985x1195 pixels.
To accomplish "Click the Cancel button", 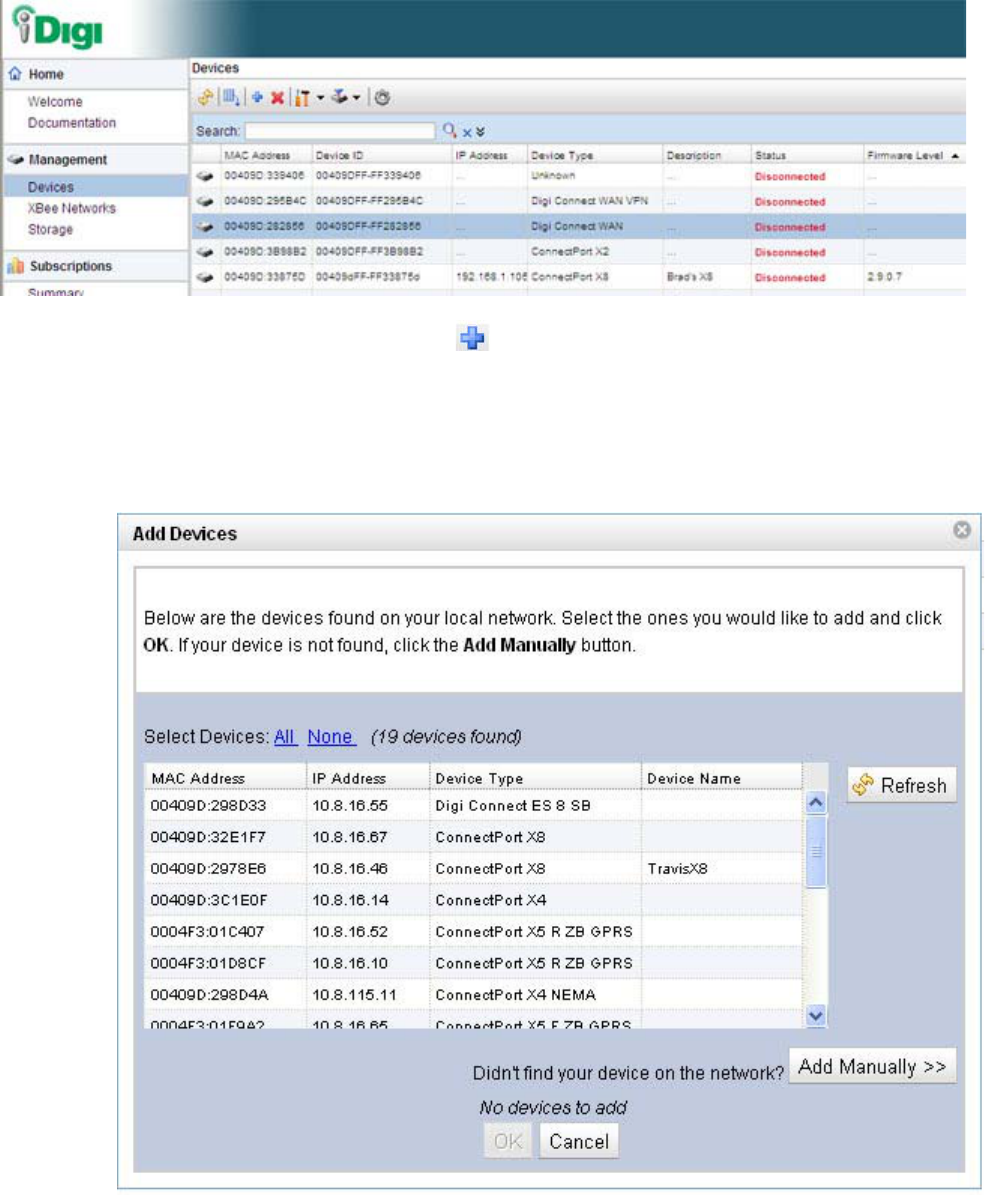I will (579, 1142).
